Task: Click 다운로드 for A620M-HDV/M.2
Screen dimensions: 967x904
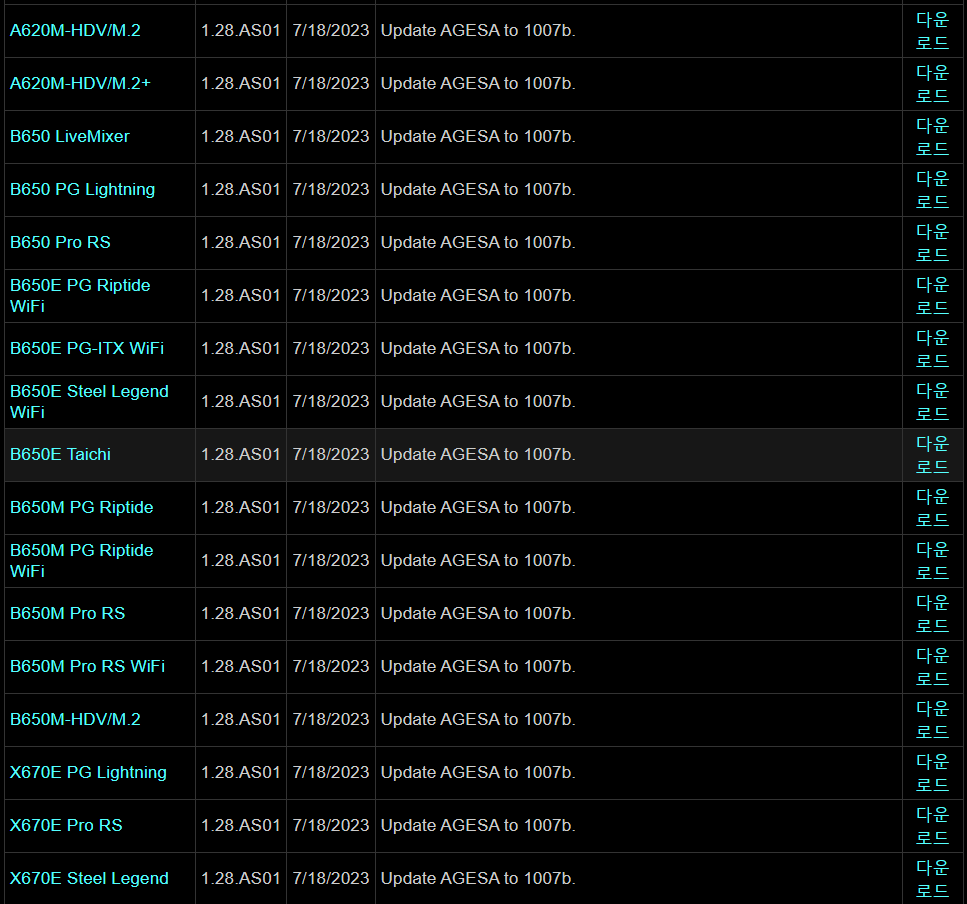Action: (x=932, y=31)
